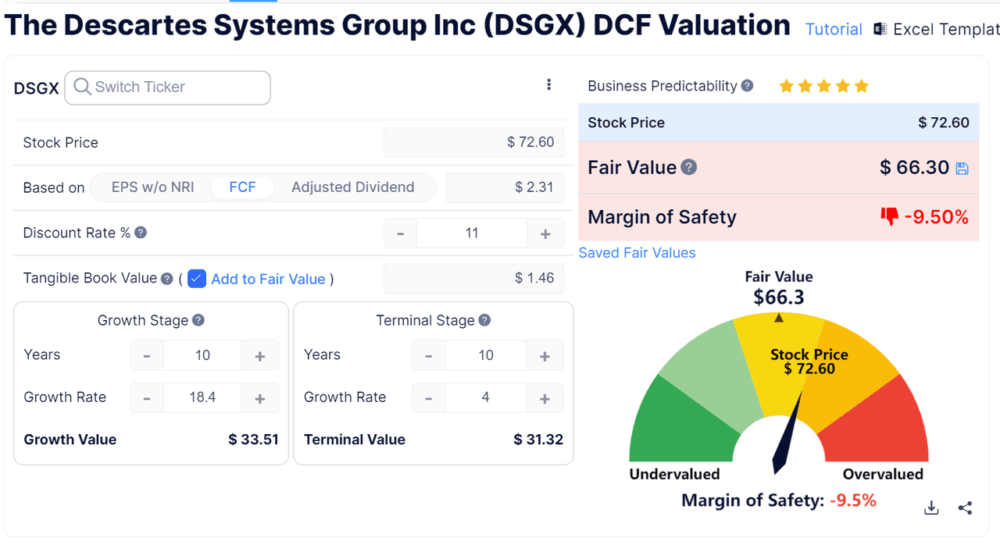Click the Tangible Book Value field $ 1.46

[474, 279]
